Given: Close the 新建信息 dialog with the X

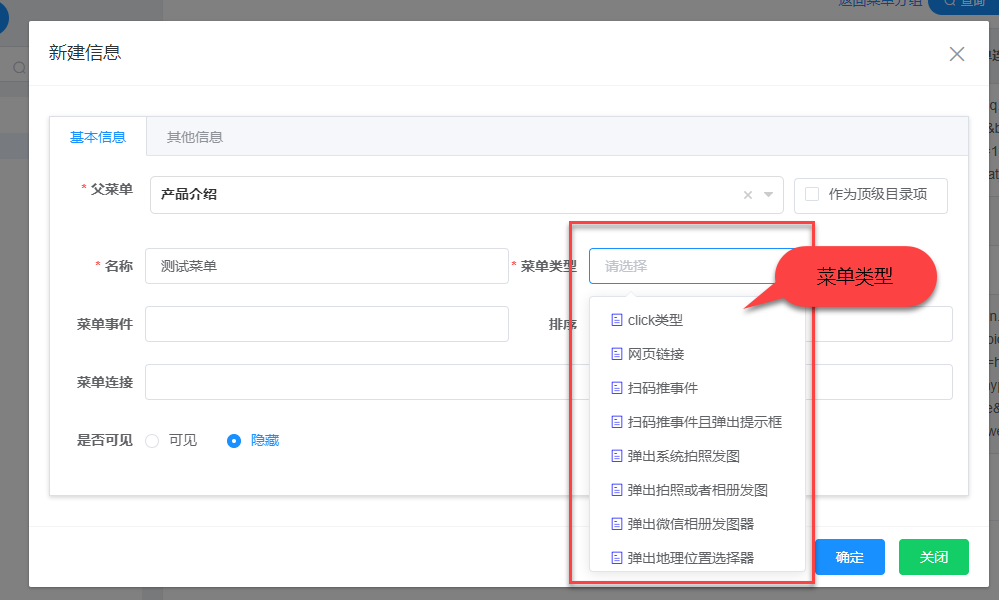Looking at the screenshot, I should [956, 54].
